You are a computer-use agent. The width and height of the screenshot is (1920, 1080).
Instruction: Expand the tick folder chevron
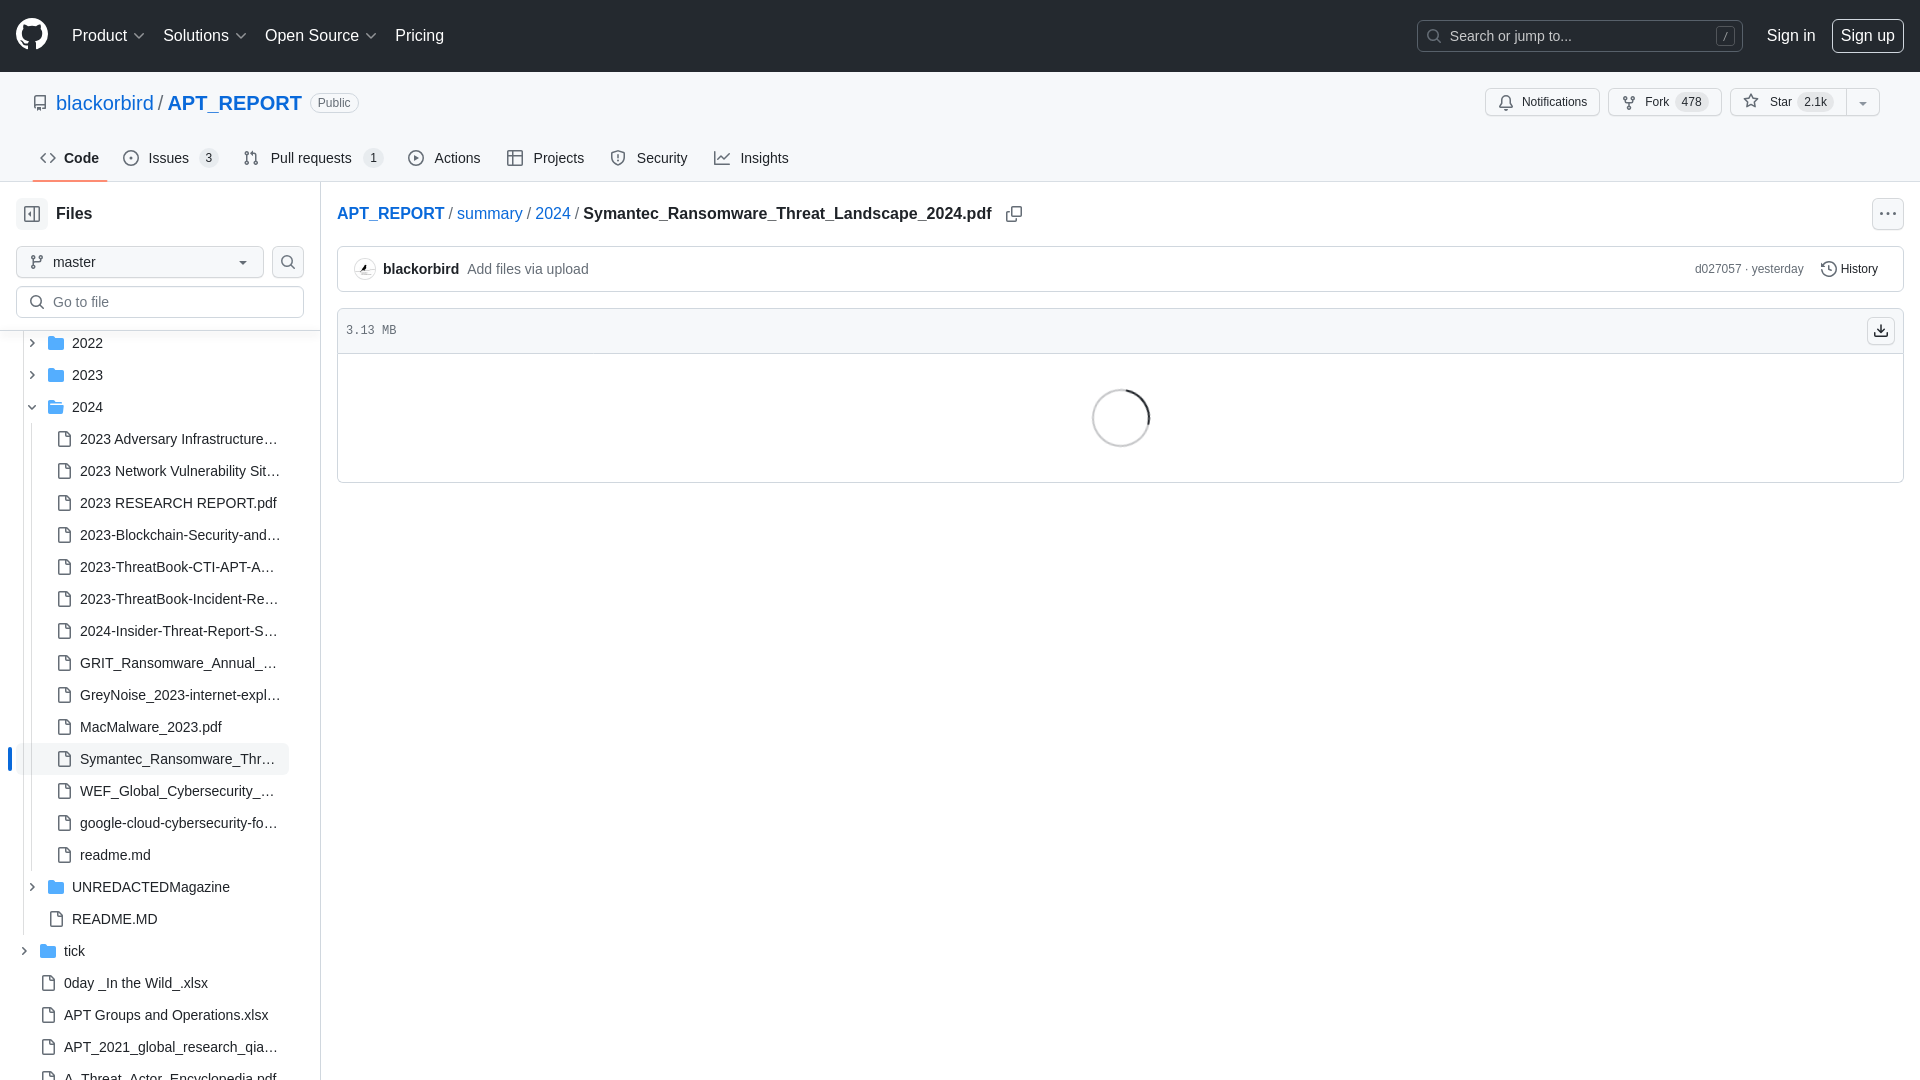pyautogui.click(x=24, y=951)
